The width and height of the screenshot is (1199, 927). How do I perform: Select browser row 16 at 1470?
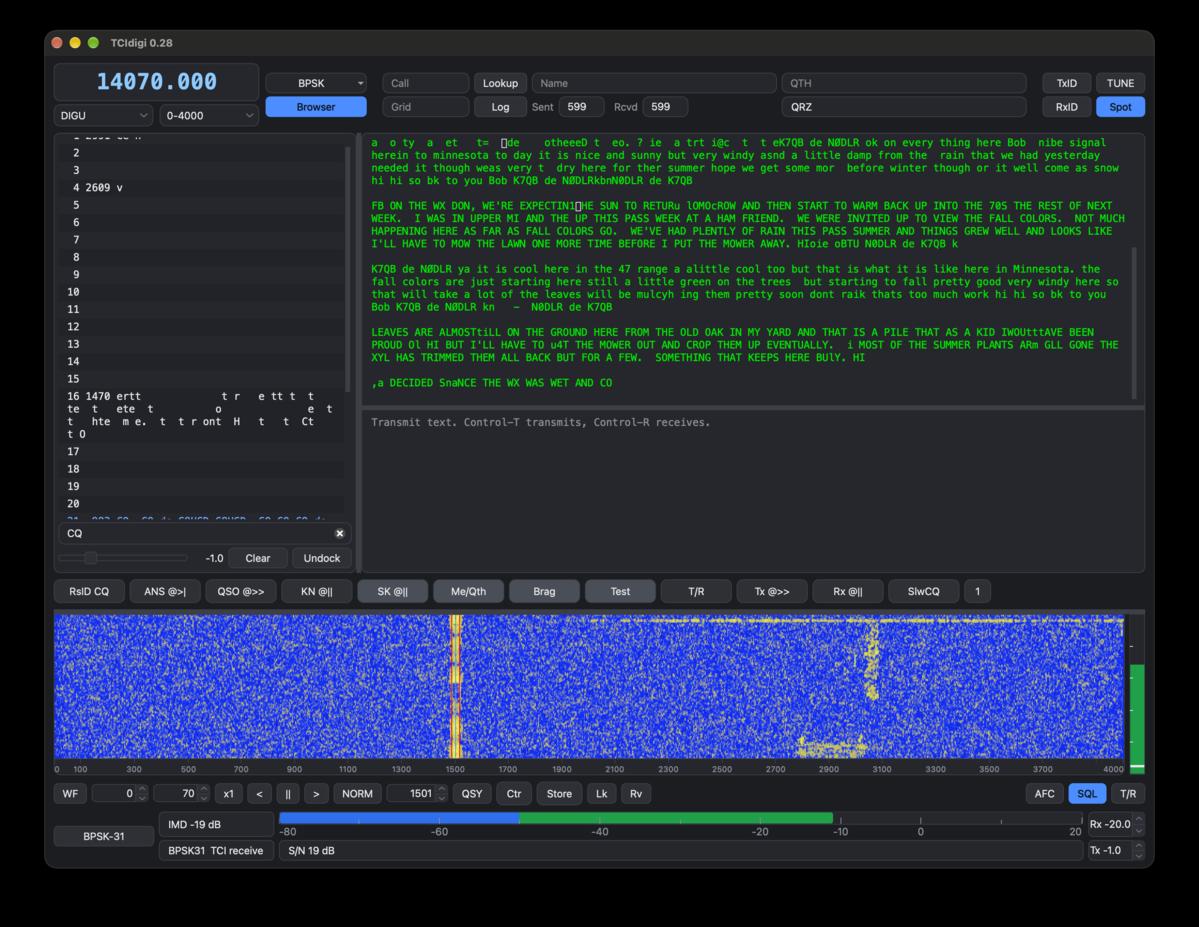pos(203,415)
